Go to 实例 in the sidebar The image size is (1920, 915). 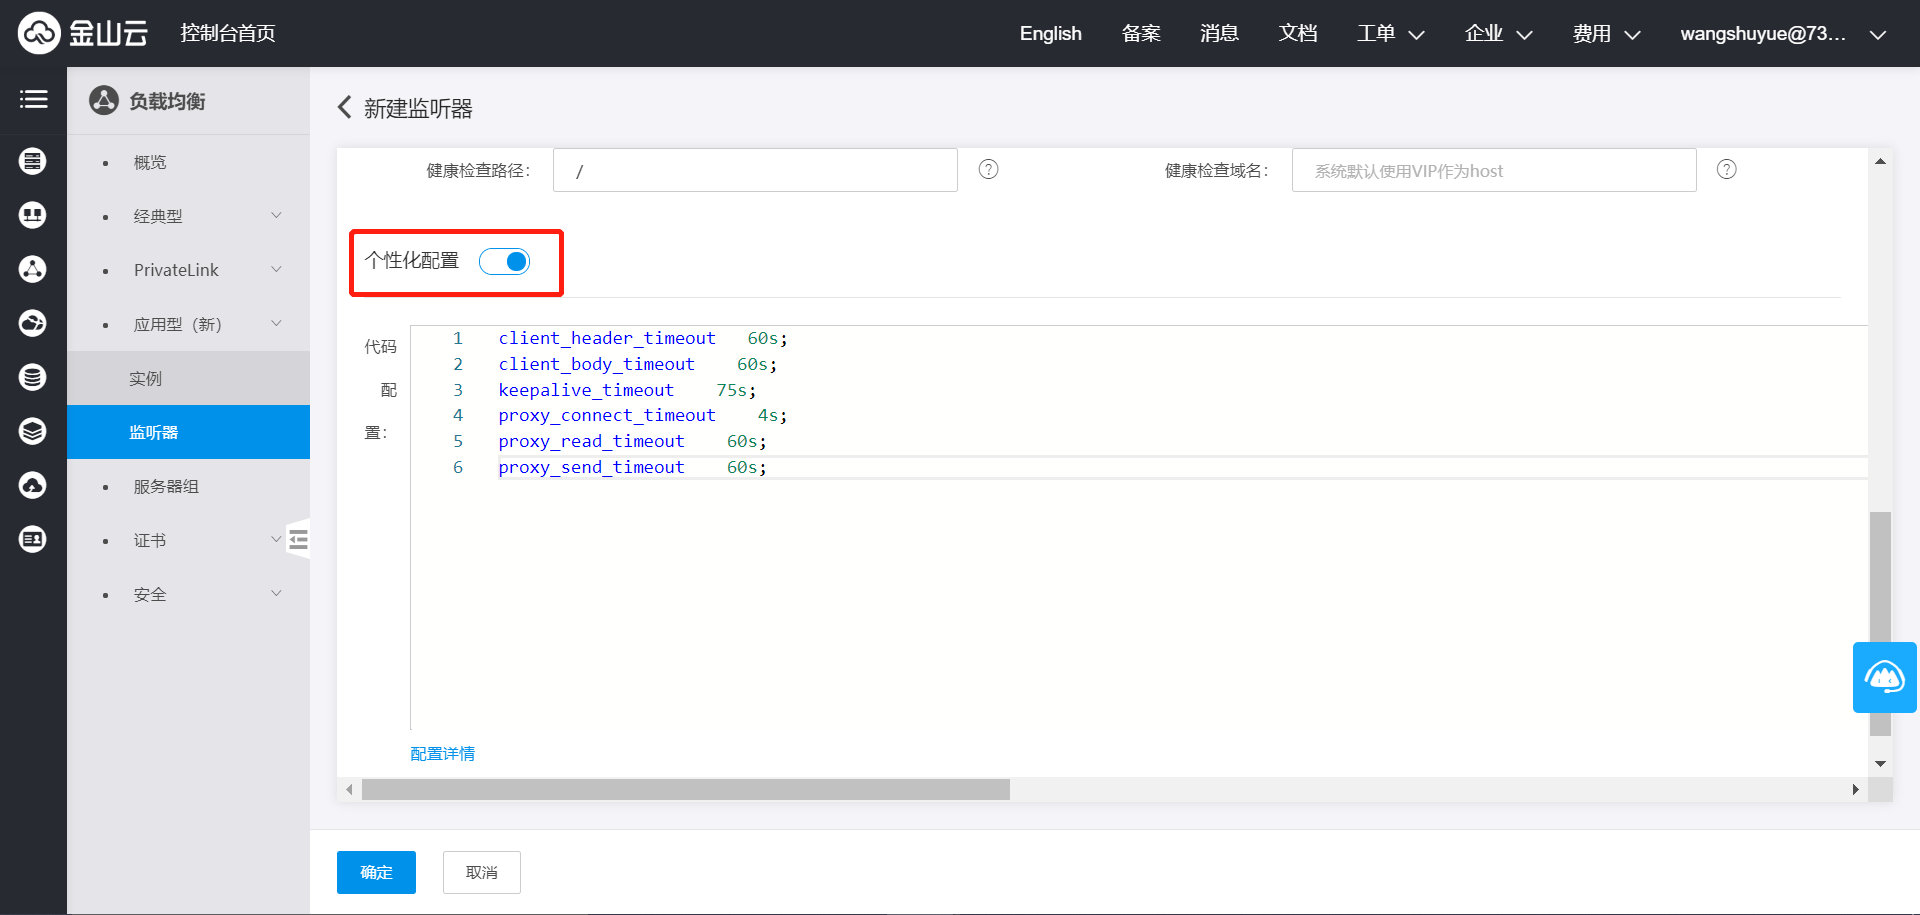(145, 379)
